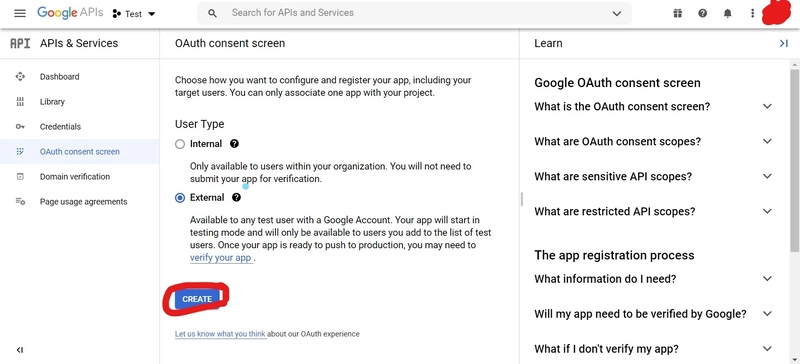This screenshot has width=800, height=364.
Task: Open the Test project selector dropdown
Action: (x=134, y=14)
